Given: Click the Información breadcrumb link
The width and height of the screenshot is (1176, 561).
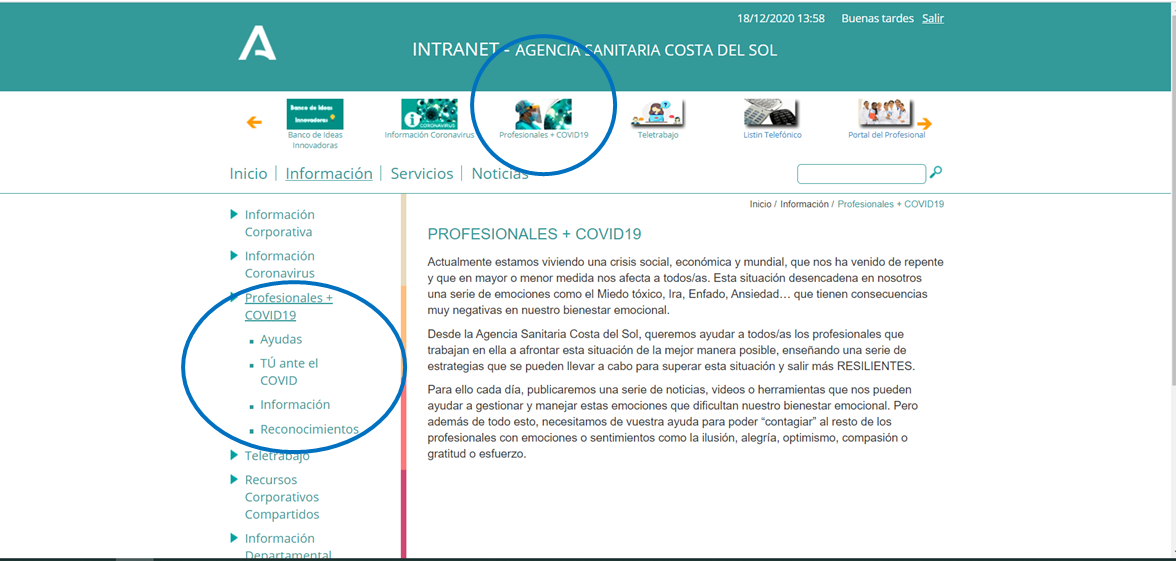Looking at the screenshot, I should pyautogui.click(x=805, y=204).
